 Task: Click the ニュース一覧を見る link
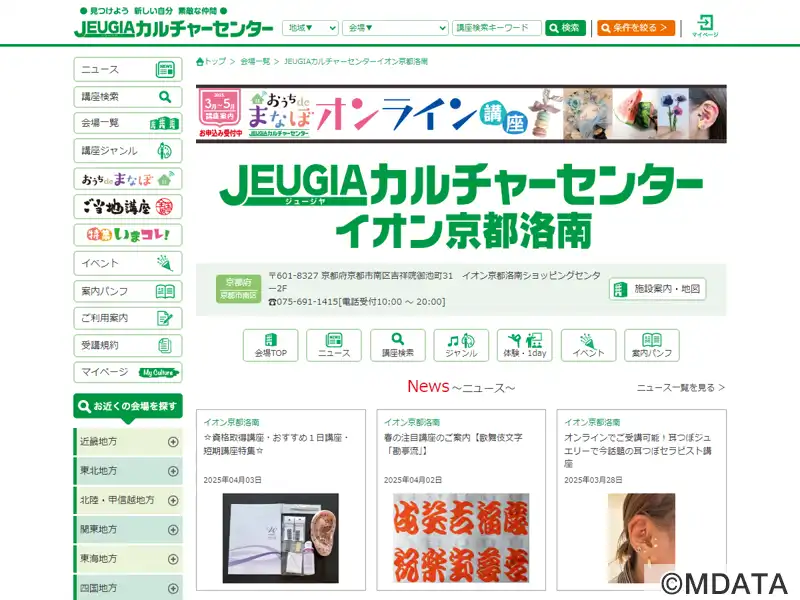tap(681, 388)
